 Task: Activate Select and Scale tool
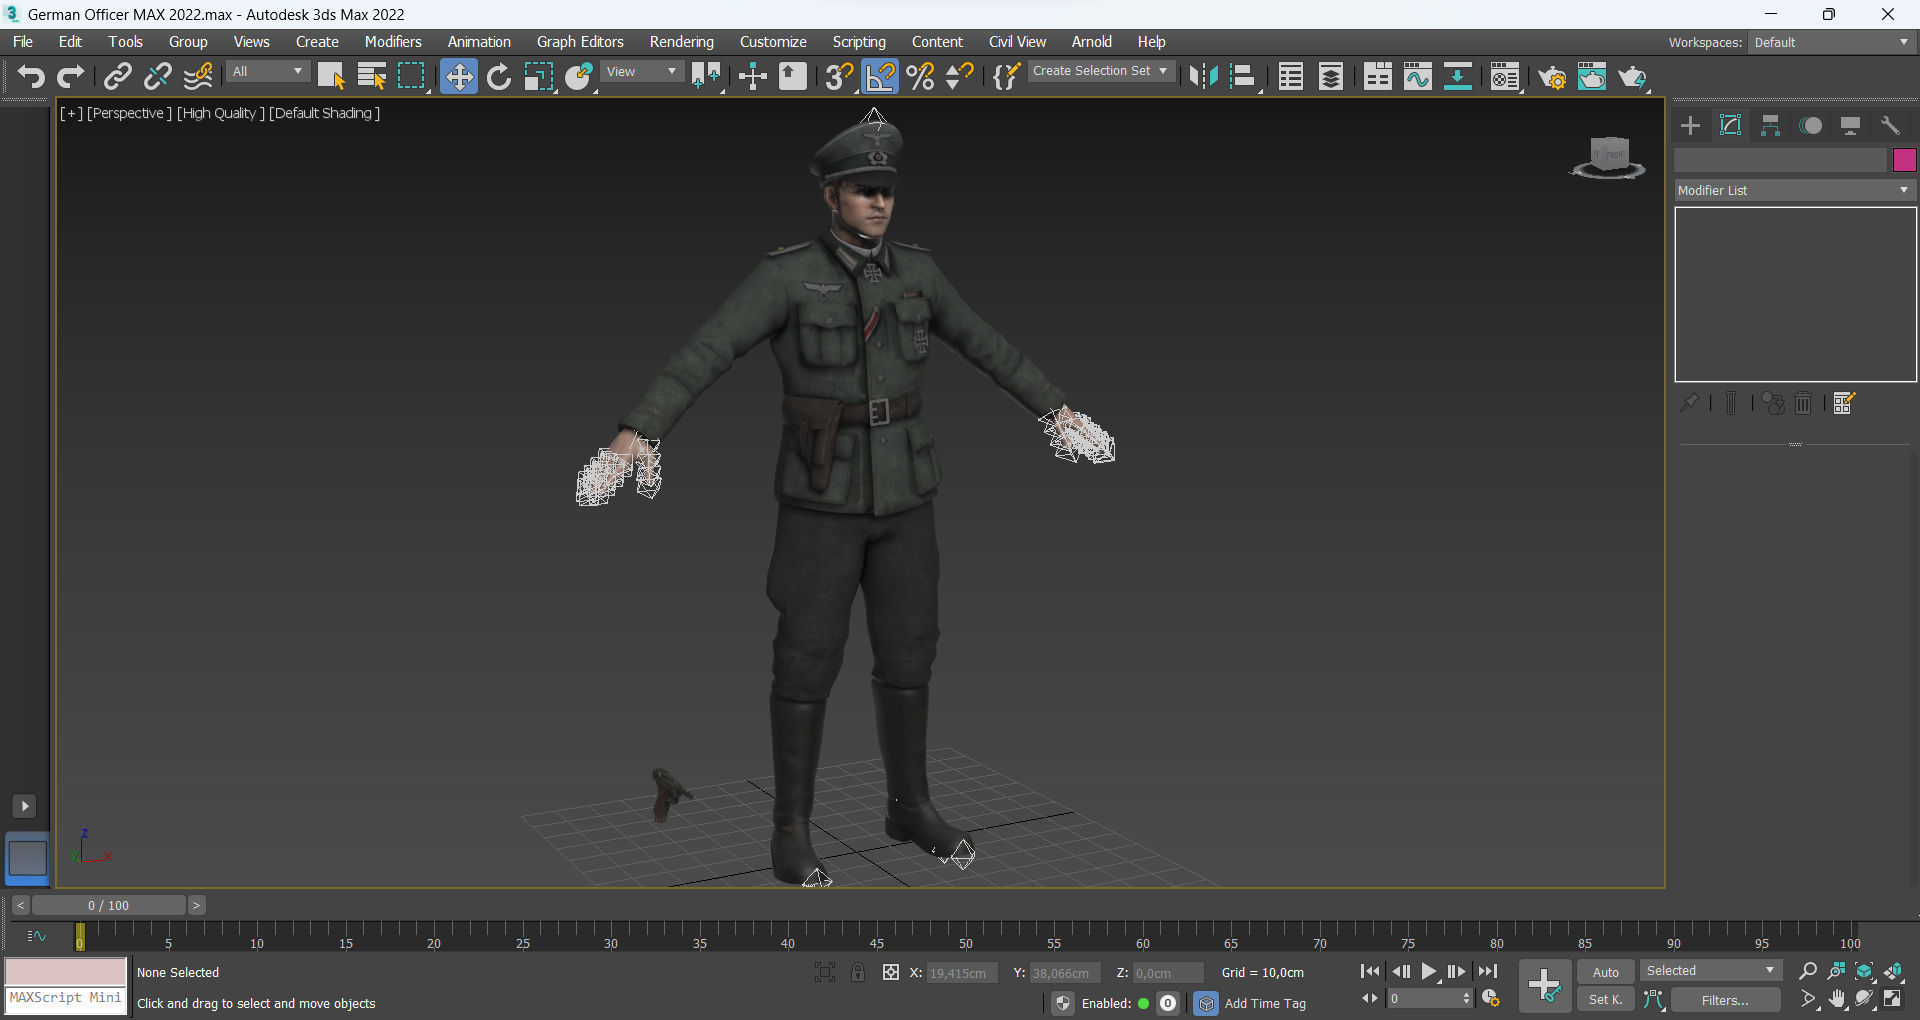point(538,77)
